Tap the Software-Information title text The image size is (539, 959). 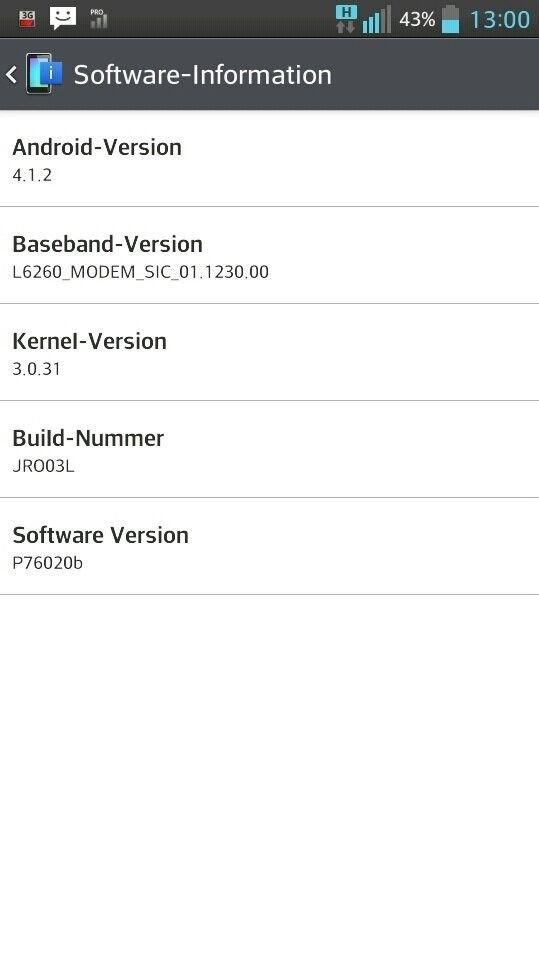[x=203, y=75]
